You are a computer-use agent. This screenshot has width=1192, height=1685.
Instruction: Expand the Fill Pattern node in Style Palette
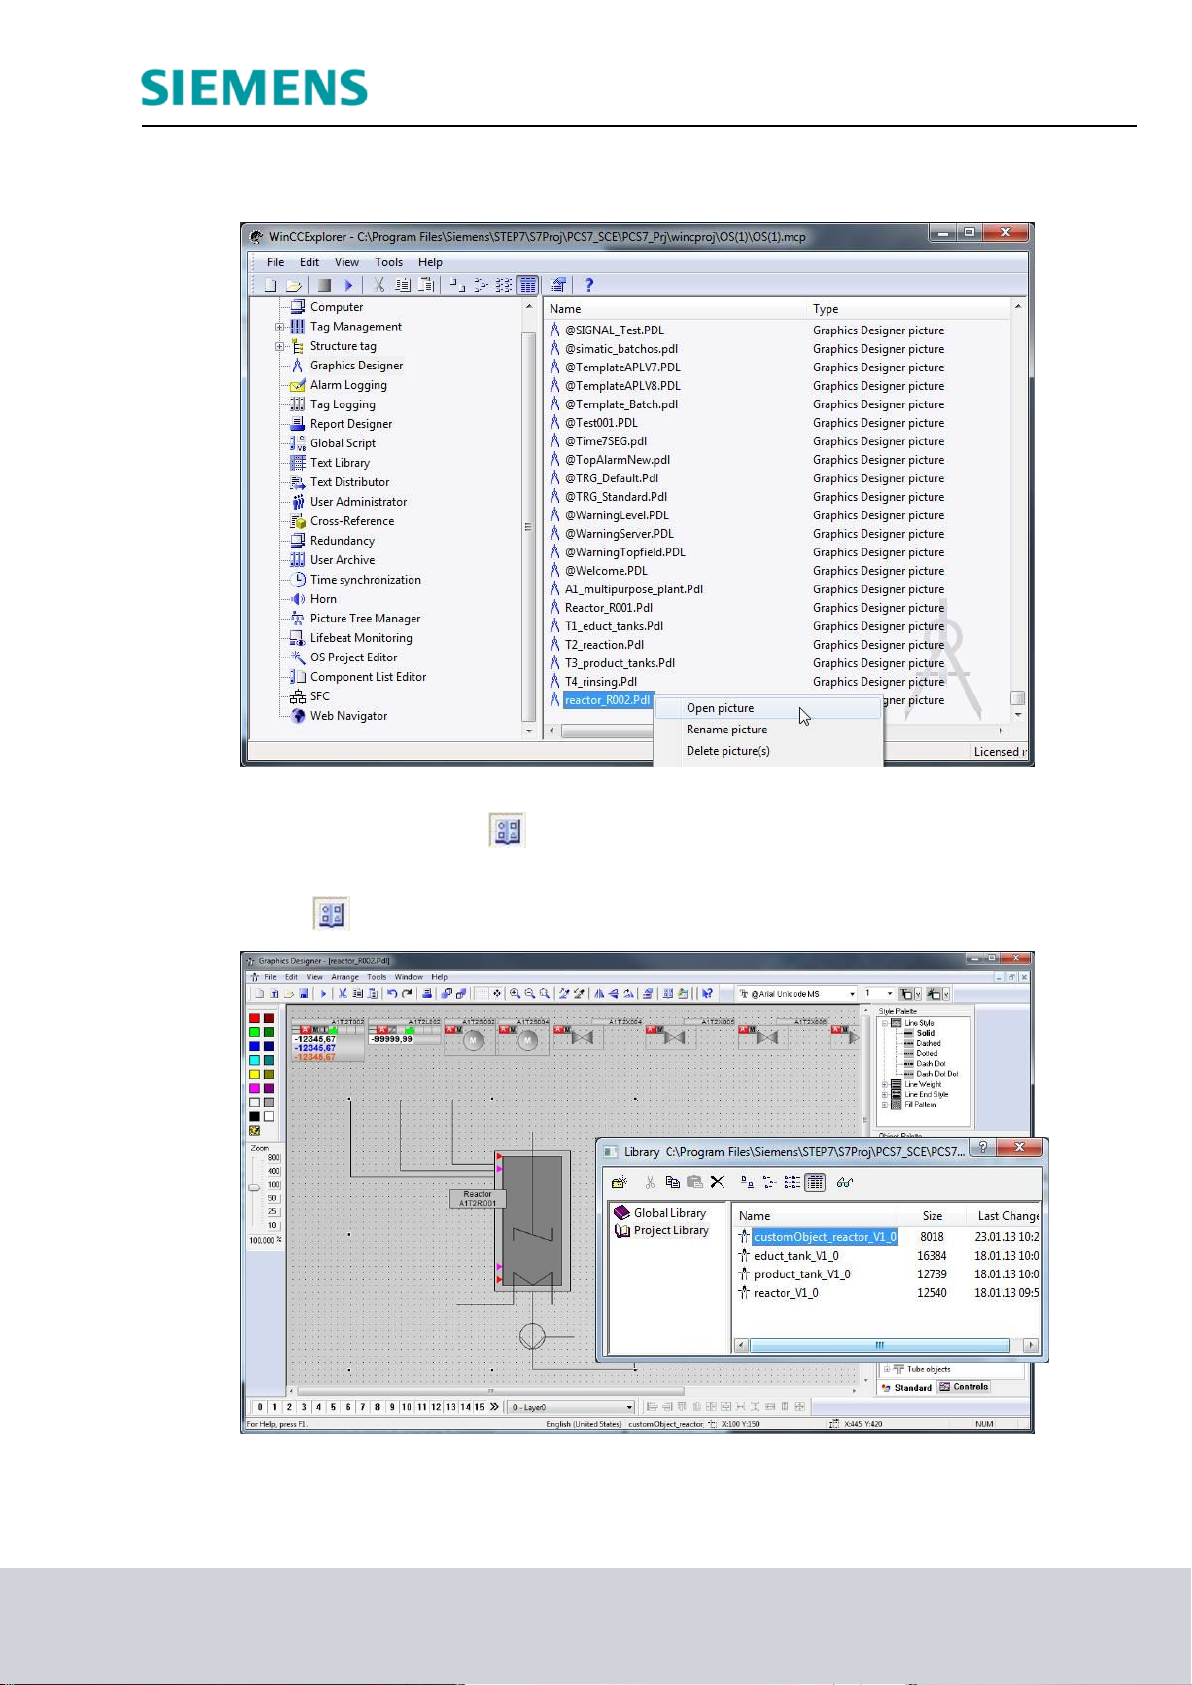tap(885, 1105)
